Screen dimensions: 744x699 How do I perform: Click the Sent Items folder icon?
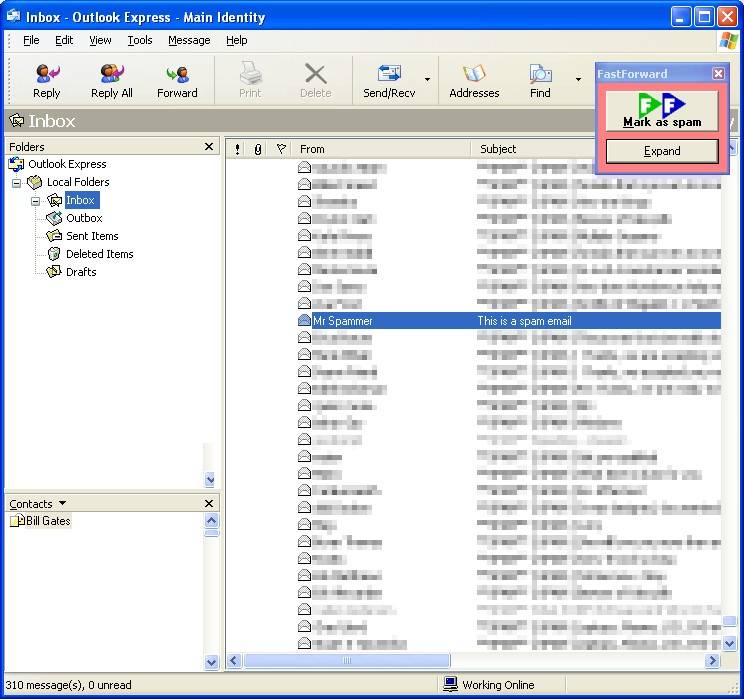(54, 236)
